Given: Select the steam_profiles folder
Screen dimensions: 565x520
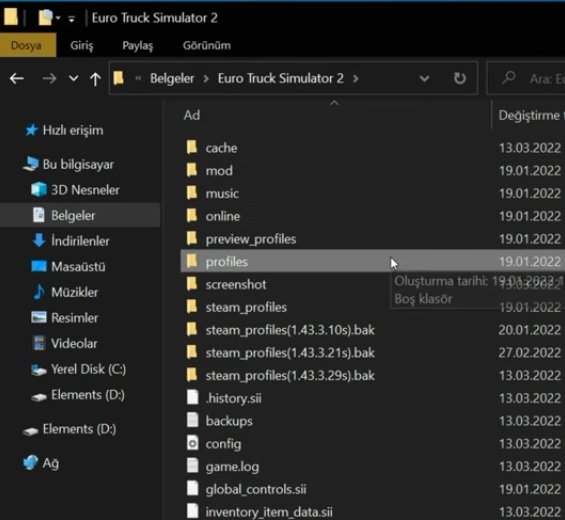Looking at the screenshot, I should point(246,307).
